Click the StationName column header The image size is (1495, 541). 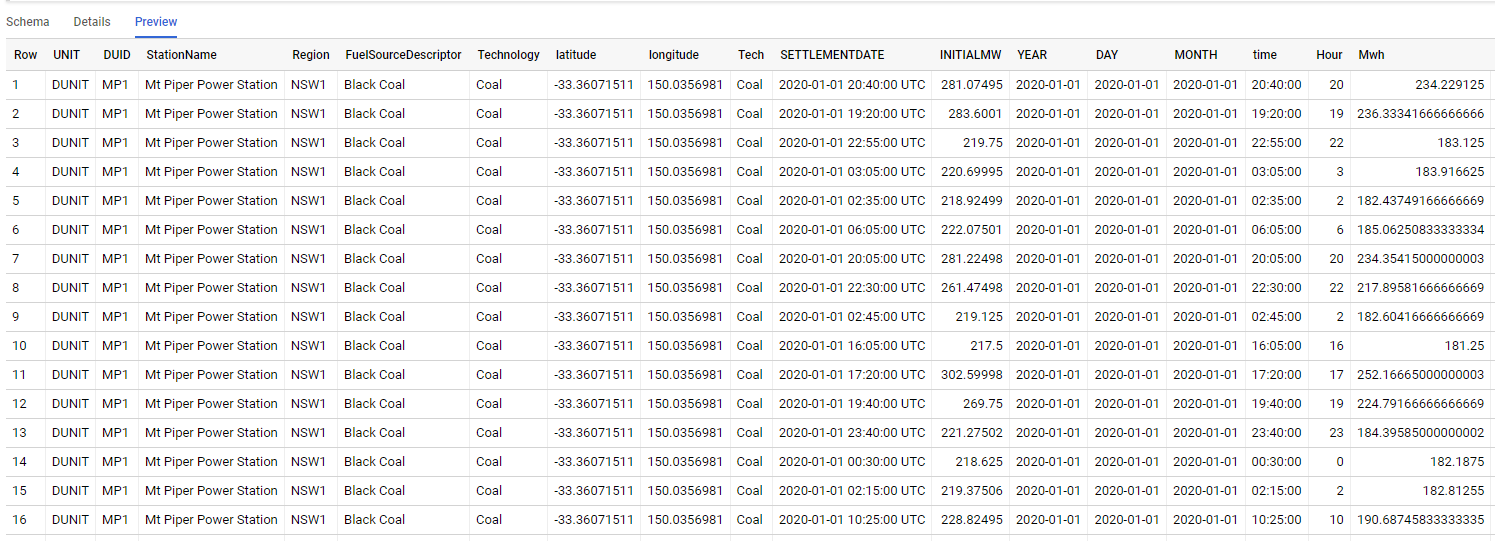tap(181, 55)
